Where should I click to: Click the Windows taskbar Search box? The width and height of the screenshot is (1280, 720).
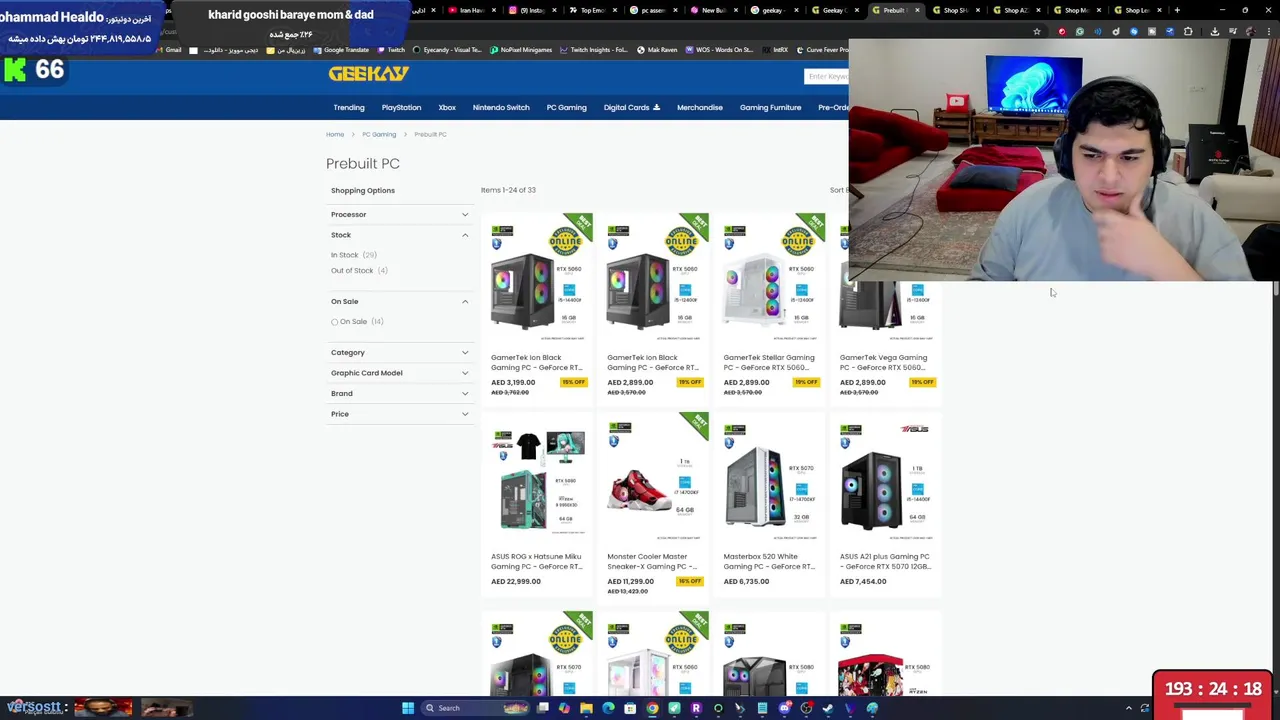pos(474,708)
